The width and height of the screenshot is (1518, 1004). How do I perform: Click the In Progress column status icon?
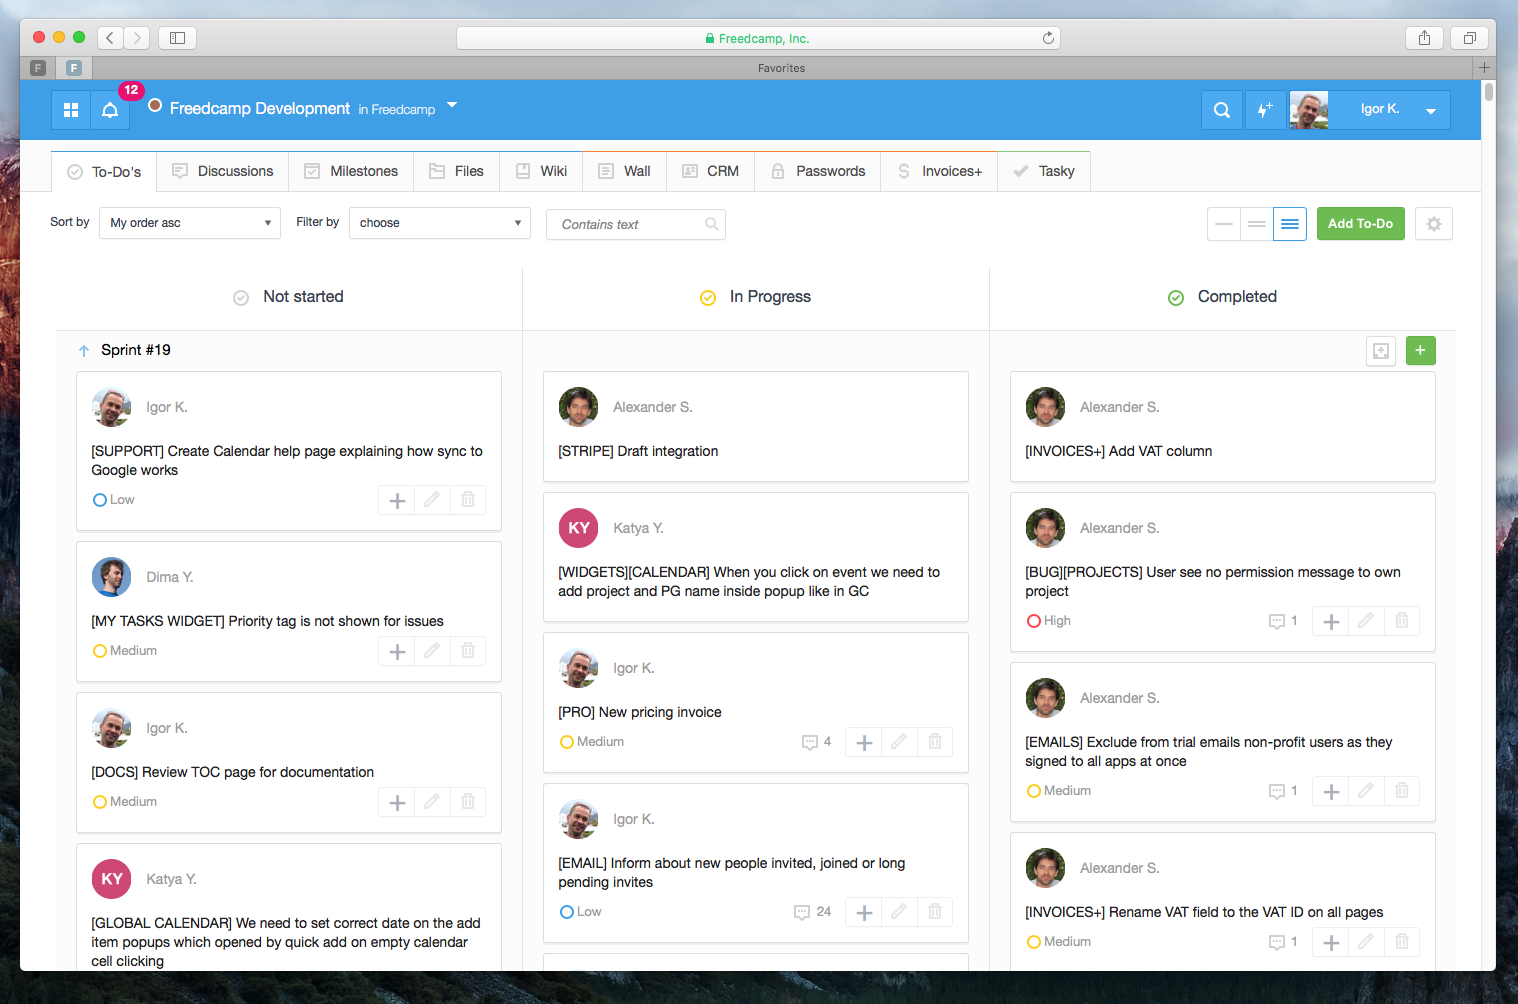pyautogui.click(x=708, y=298)
